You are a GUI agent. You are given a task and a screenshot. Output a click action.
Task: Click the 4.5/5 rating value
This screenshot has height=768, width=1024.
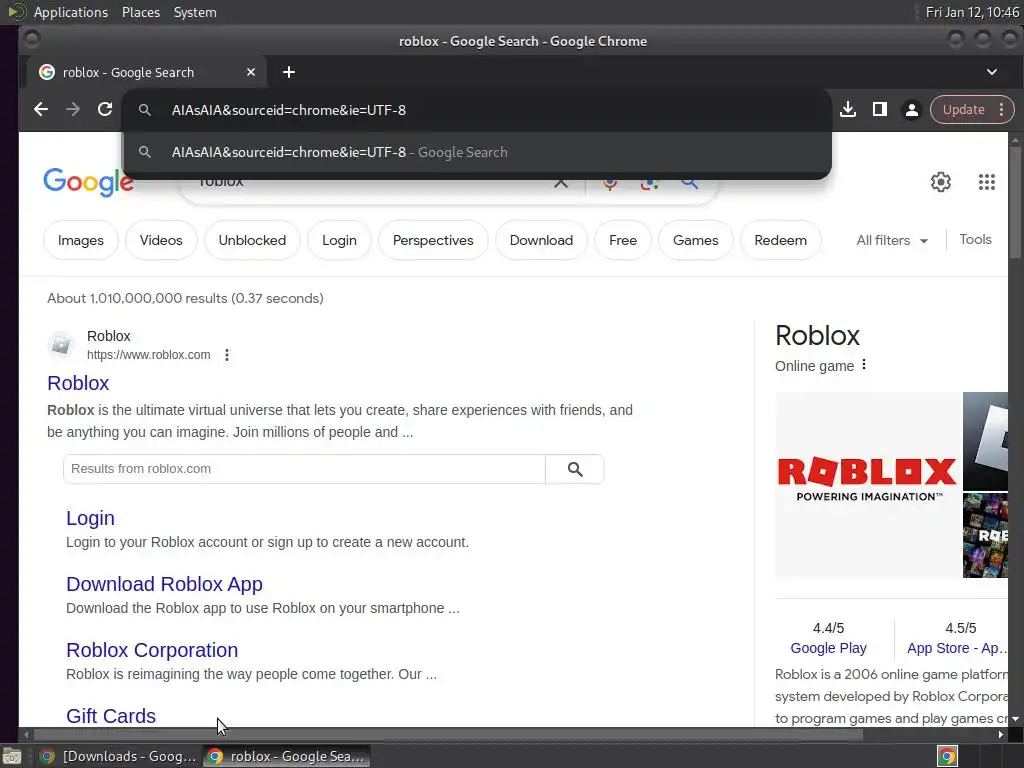(x=961, y=628)
